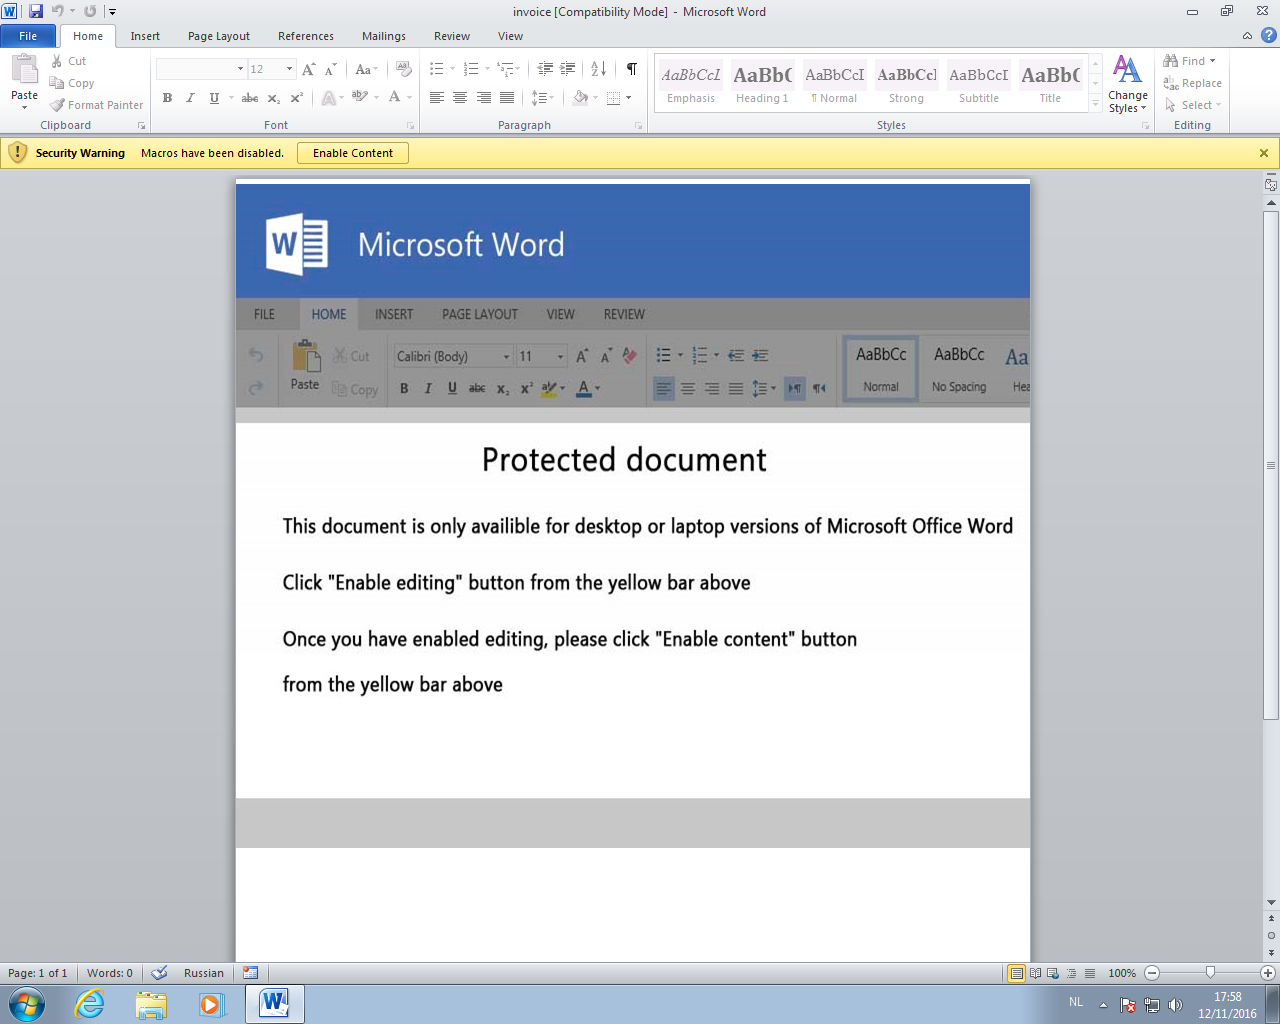Open the Font dialog launcher
1280x1024 pixels.
coord(410,126)
